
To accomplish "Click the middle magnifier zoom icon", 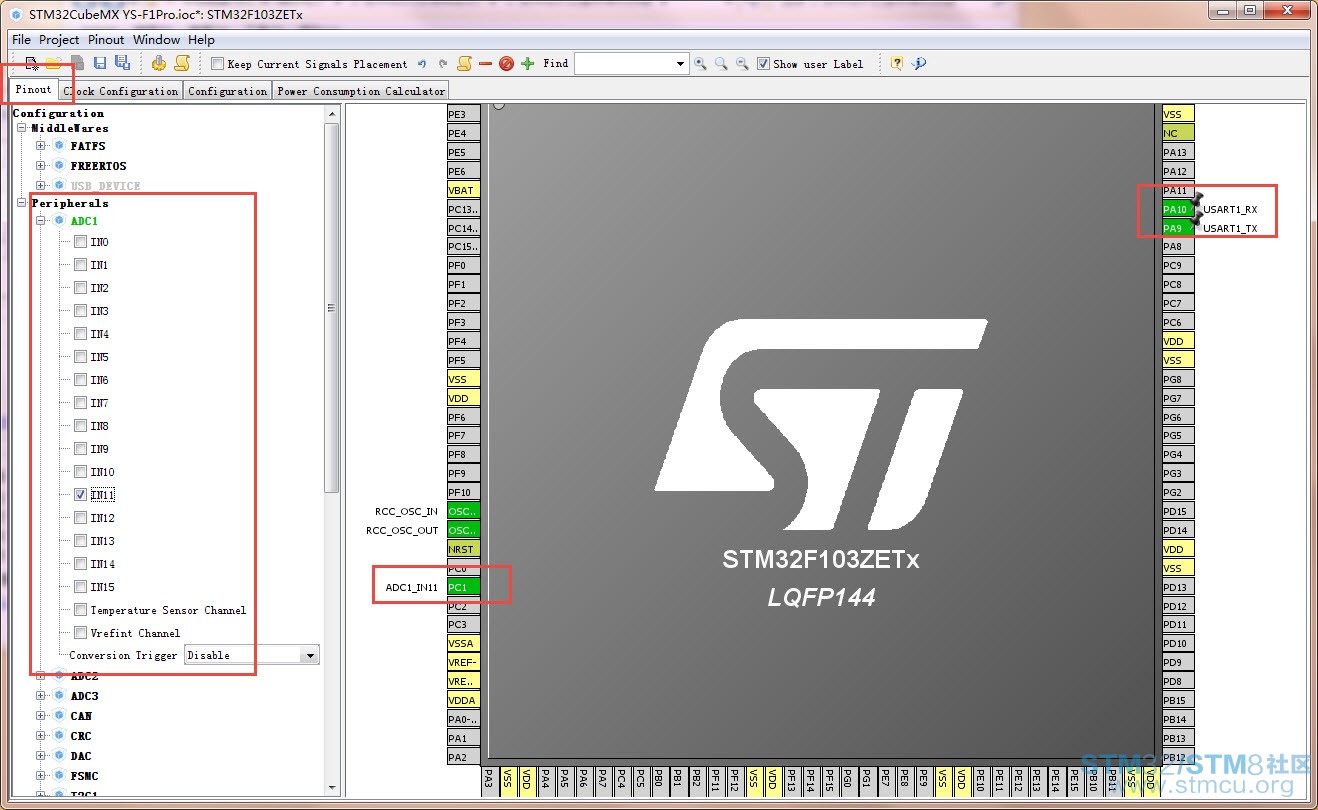I will [721, 64].
